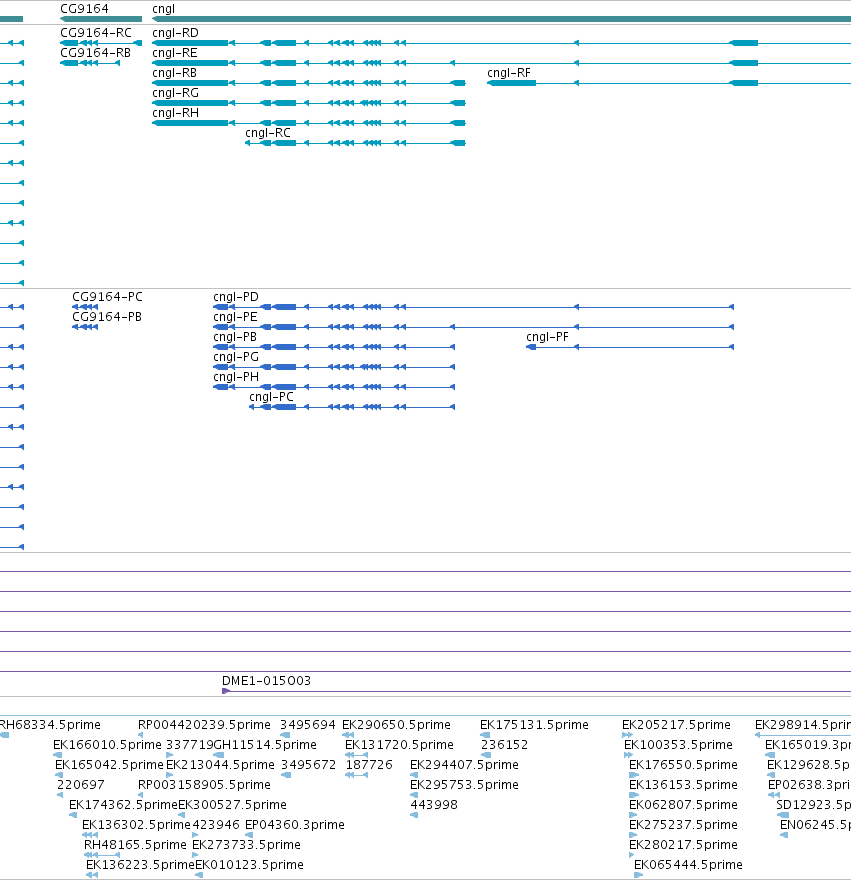
Task: Click the RH68334.5prime EST label
Action: tap(50, 725)
